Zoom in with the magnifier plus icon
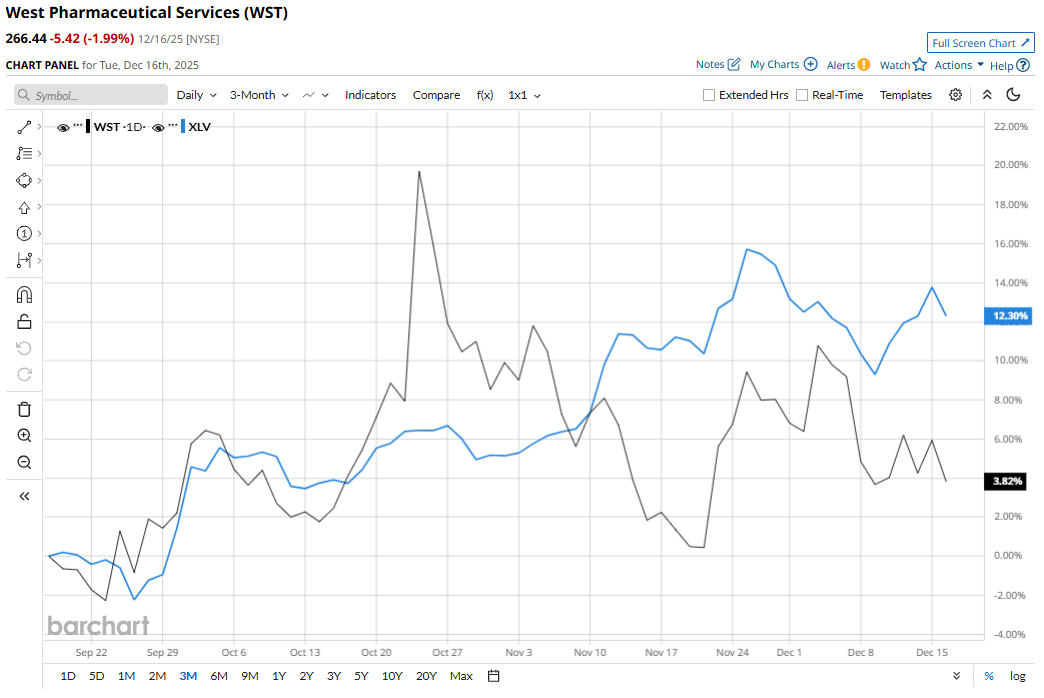Screen dimensions: 1044x698 click(x=24, y=436)
